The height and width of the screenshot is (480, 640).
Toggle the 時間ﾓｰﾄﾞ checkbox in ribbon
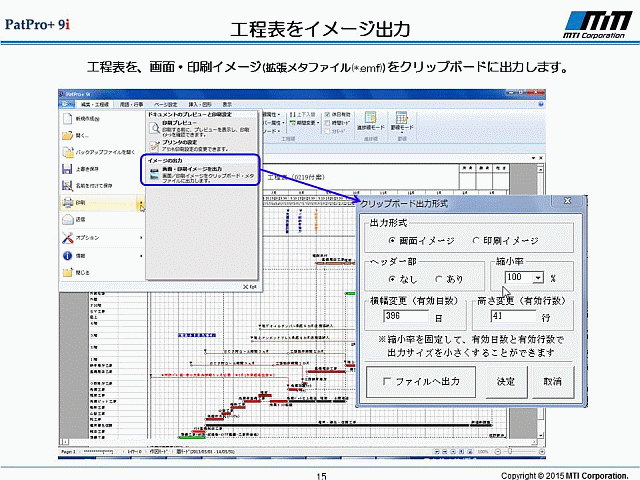[327, 123]
